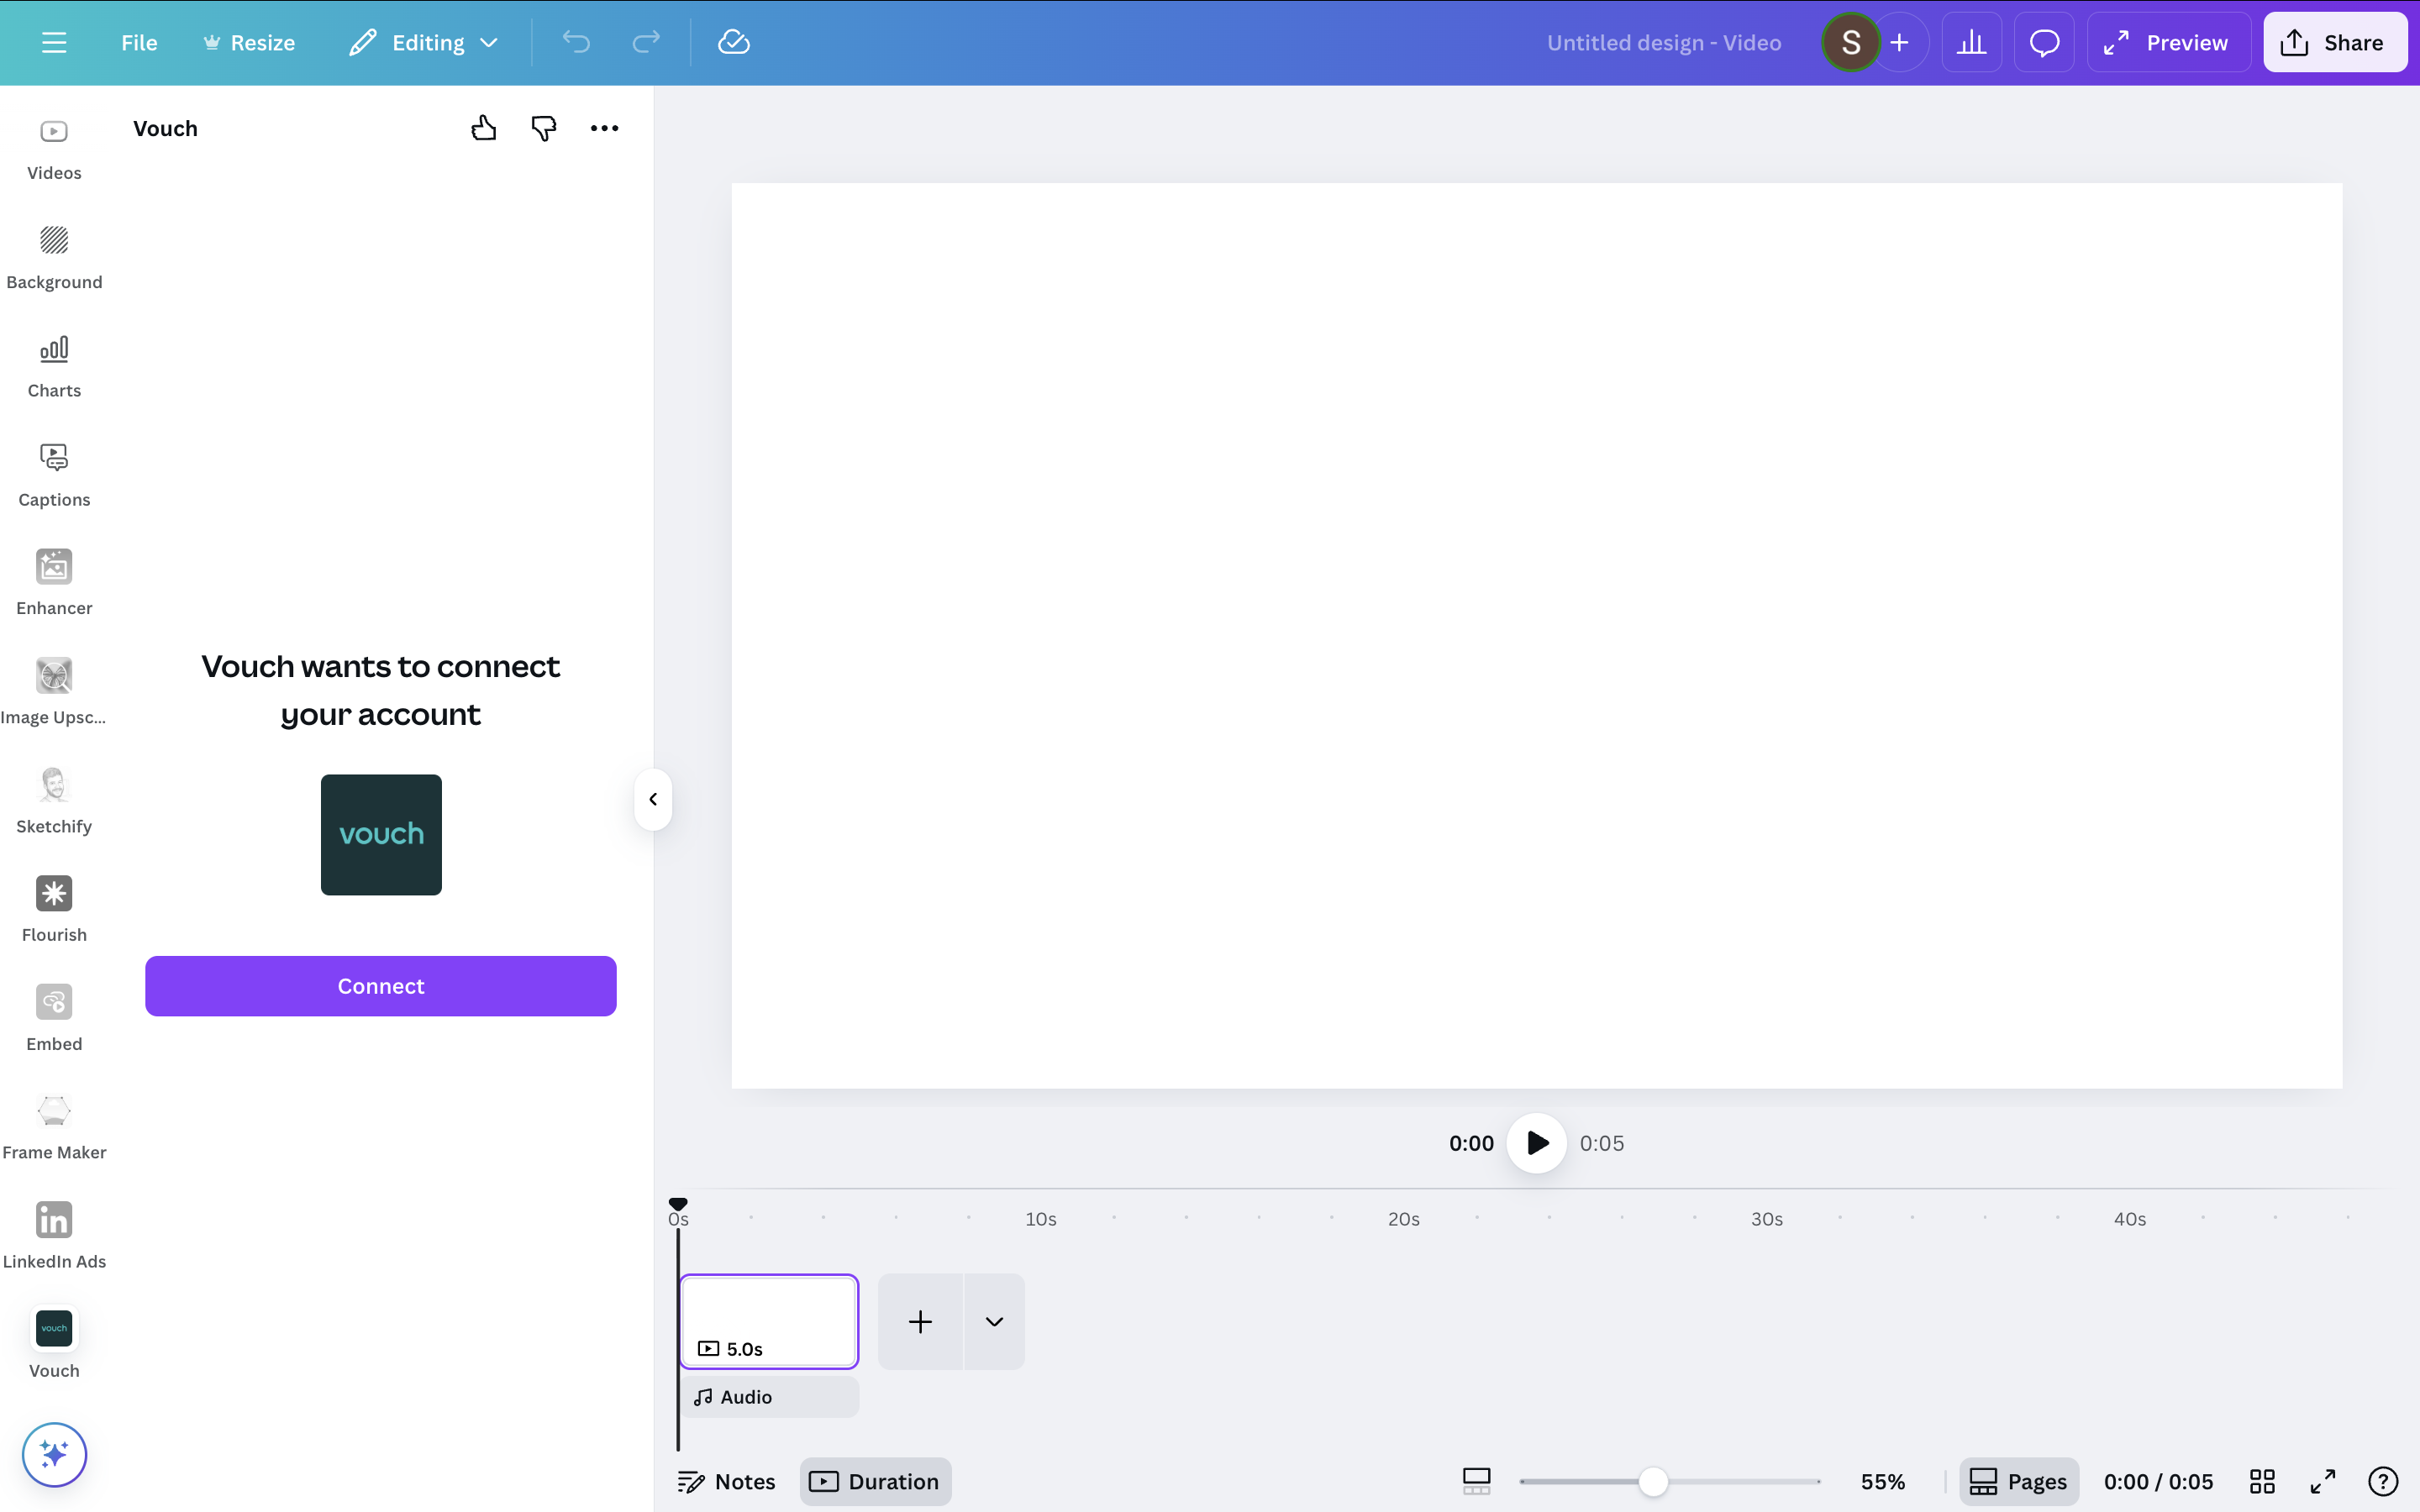Image resolution: width=2420 pixels, height=1512 pixels.
Task: Toggle the Duration button
Action: [875, 1481]
